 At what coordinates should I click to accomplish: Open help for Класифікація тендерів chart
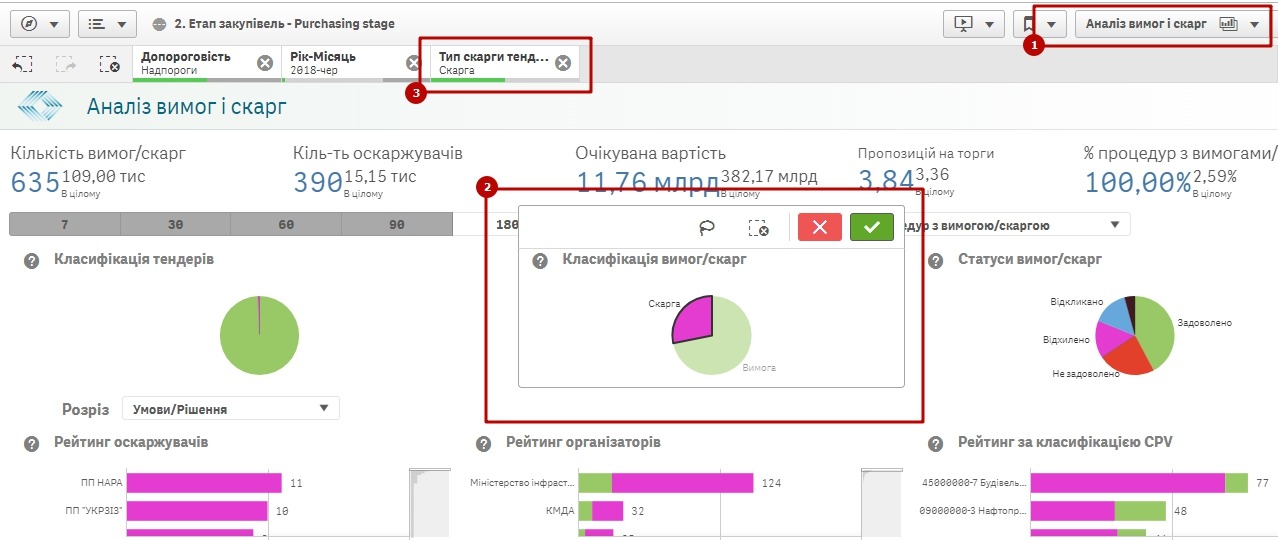31,260
